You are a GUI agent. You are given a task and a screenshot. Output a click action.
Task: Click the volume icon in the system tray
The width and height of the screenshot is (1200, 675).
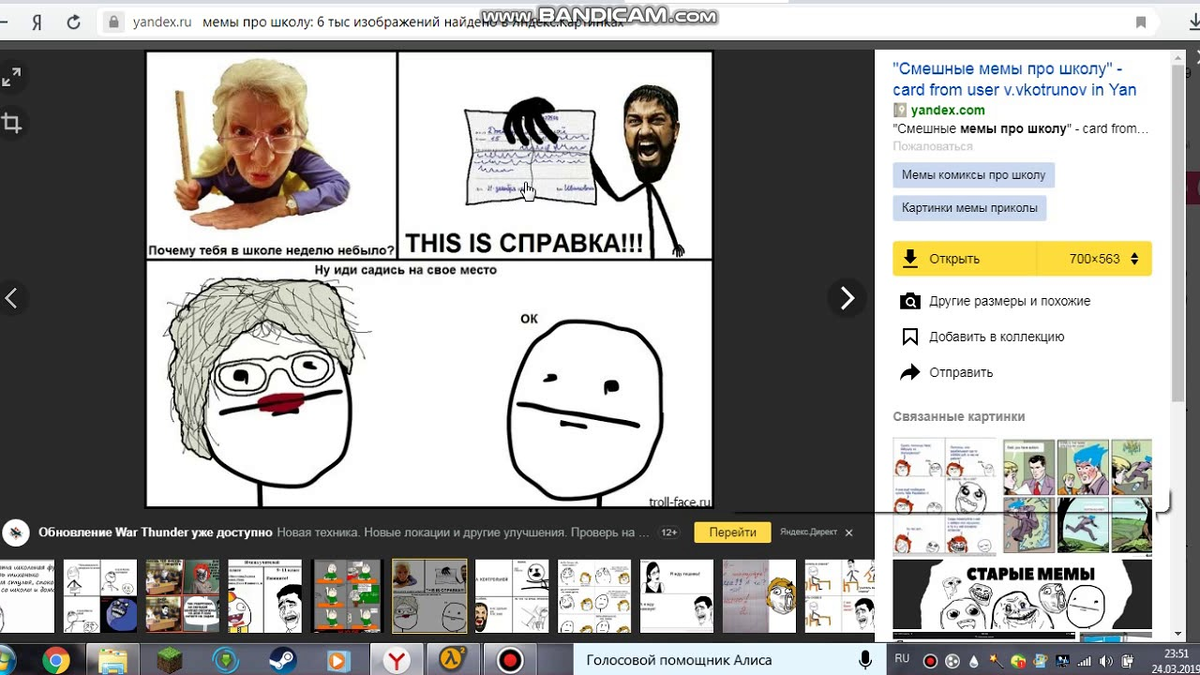[x=1108, y=662]
